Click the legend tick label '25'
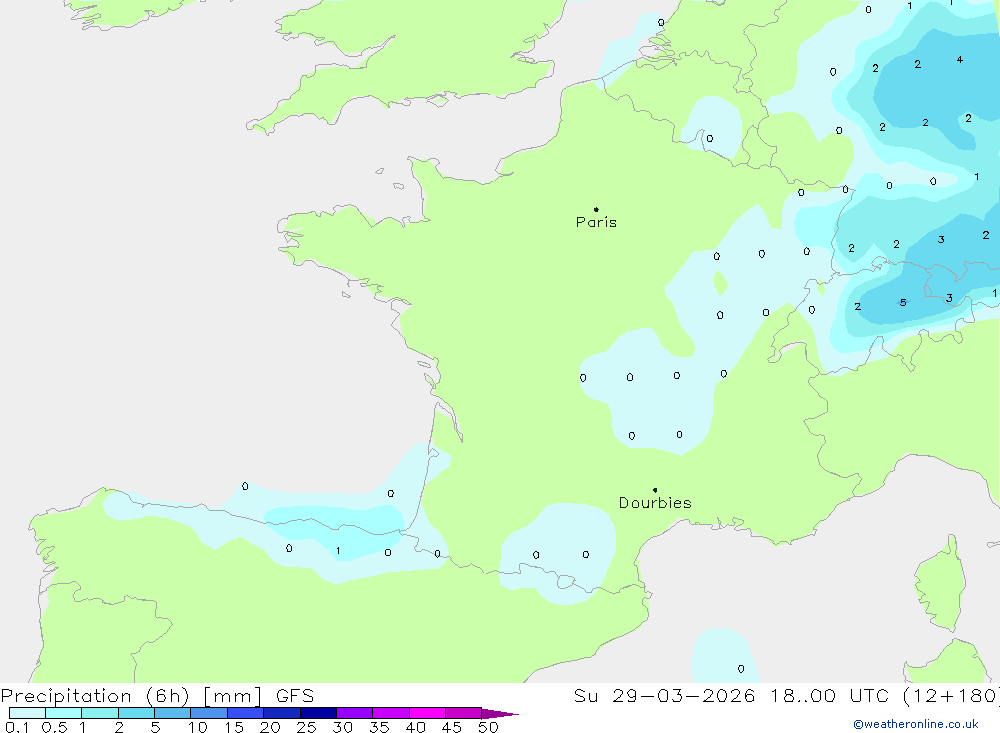The image size is (1000, 733). pos(306,727)
